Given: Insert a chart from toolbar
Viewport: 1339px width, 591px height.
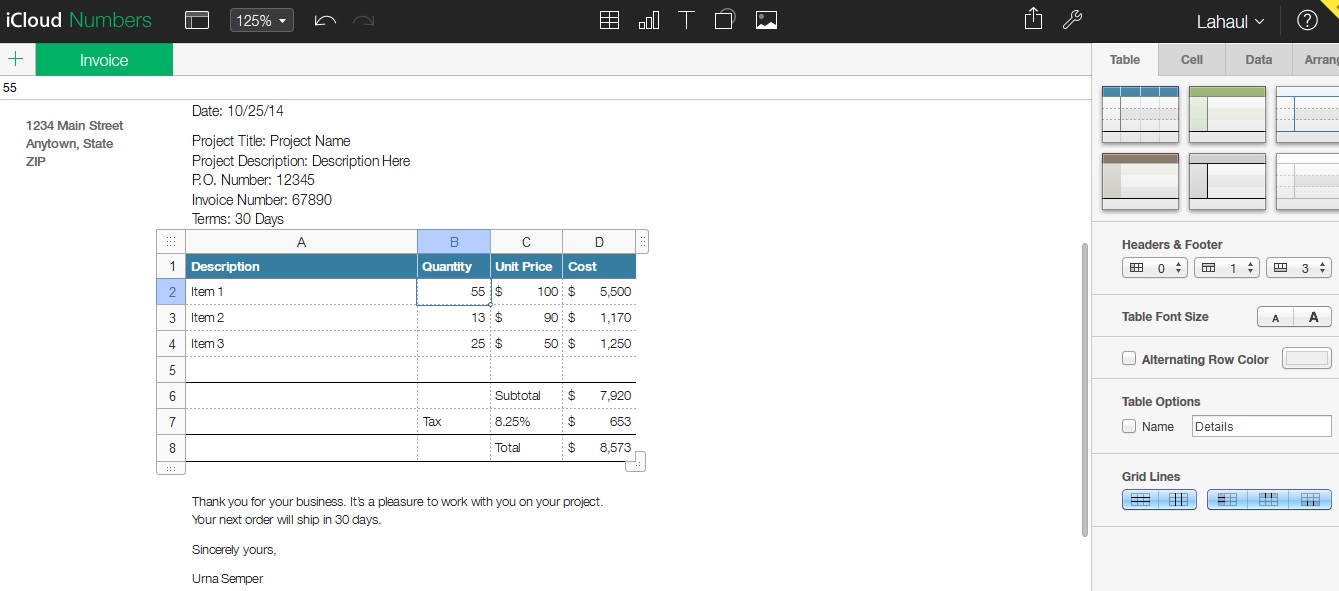Looking at the screenshot, I should coord(649,20).
